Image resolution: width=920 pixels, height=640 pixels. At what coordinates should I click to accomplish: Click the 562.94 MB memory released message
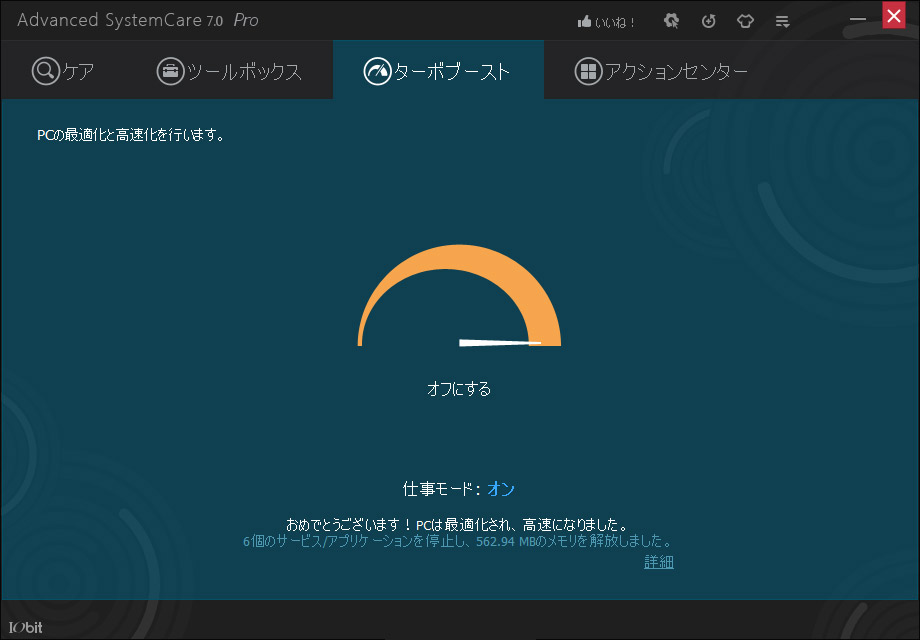click(x=457, y=541)
